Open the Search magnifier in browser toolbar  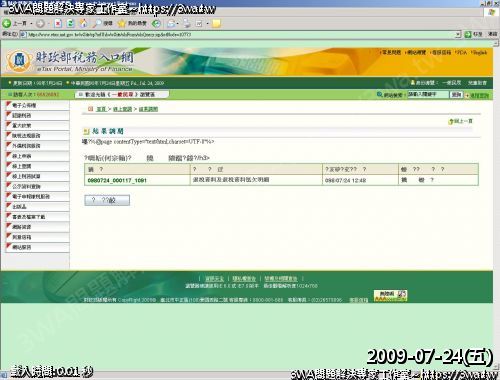[x=97, y=23]
